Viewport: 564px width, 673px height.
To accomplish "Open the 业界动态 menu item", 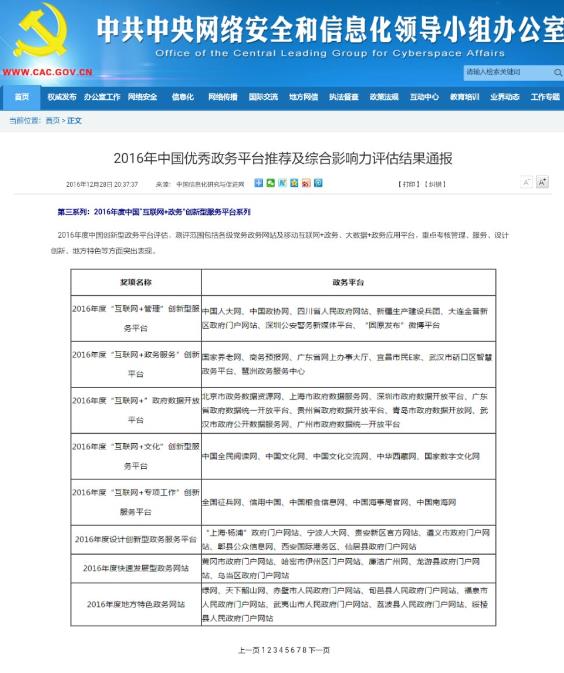I will tap(505, 97).
